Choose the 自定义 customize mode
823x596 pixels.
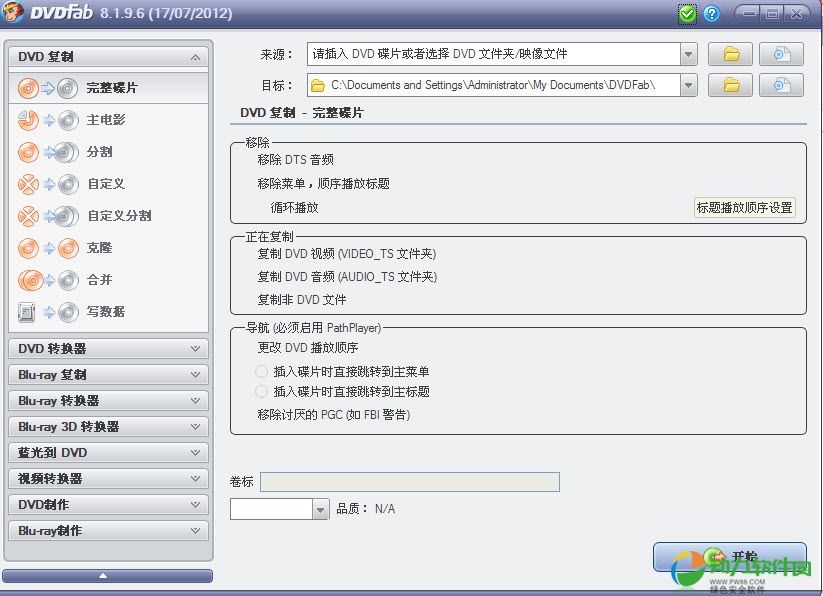[x=105, y=184]
